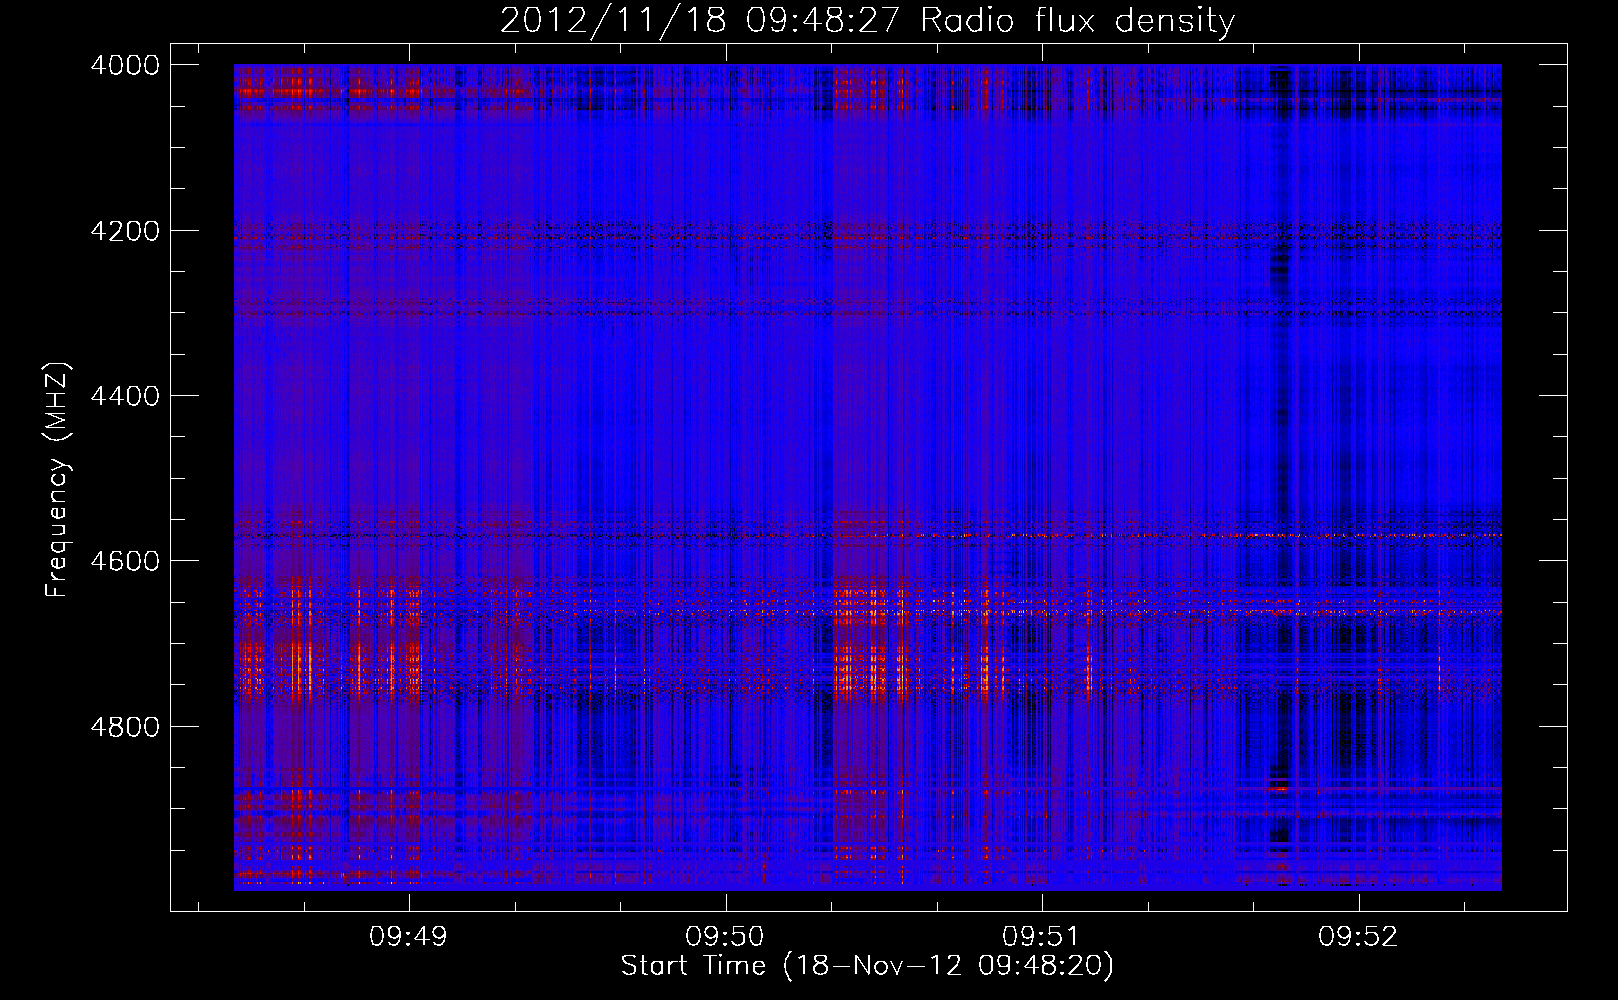Click the 4400 frequency tick label
Viewport: 1618px width, 1000px height.
pyautogui.click(x=125, y=396)
